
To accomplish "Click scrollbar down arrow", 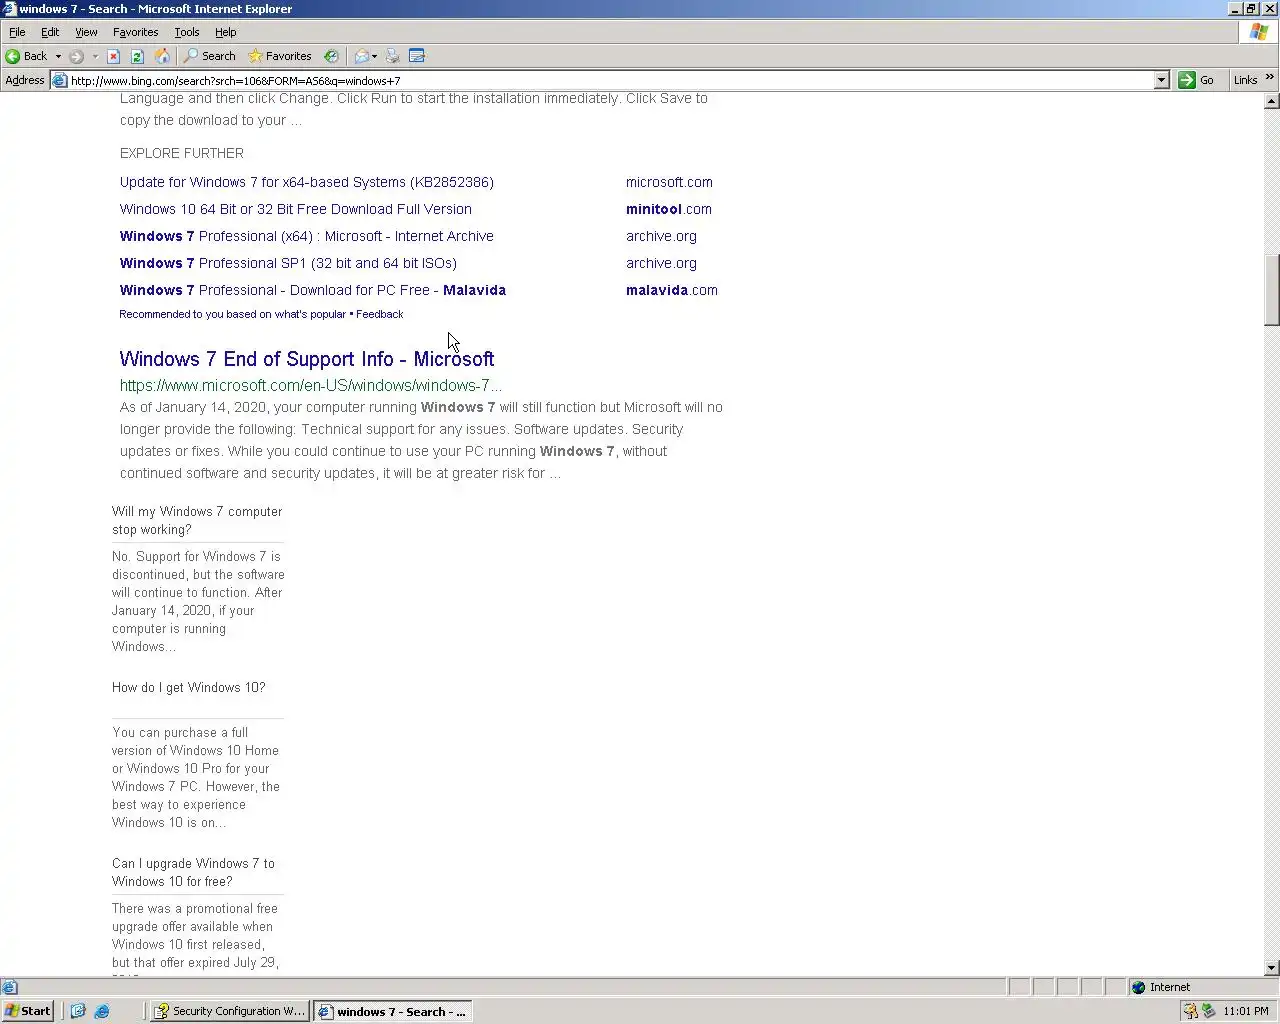I will pyautogui.click(x=1272, y=967).
